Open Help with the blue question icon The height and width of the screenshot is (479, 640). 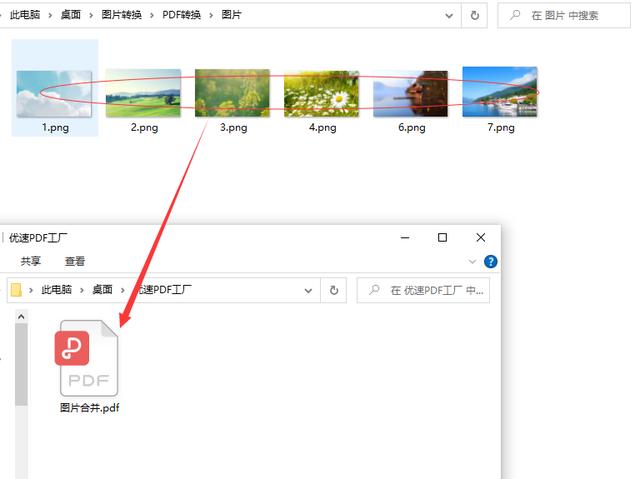[491, 262]
